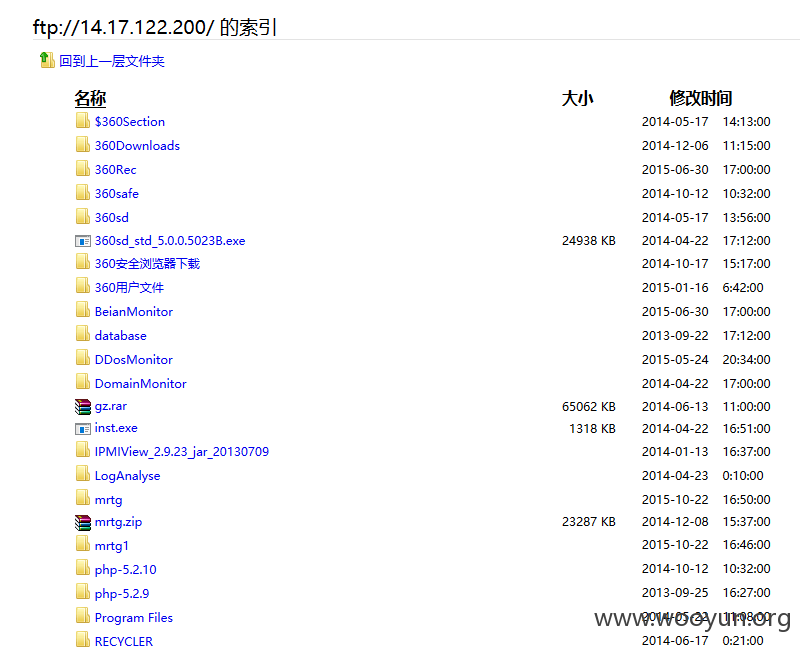
Task: Select the 2013-09-22 date of database
Action: (675, 336)
